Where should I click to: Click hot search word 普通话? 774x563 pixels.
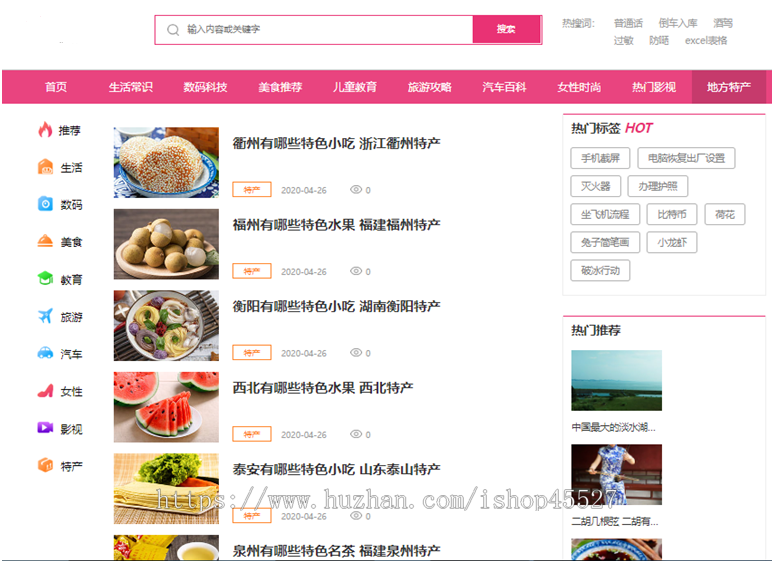click(628, 23)
